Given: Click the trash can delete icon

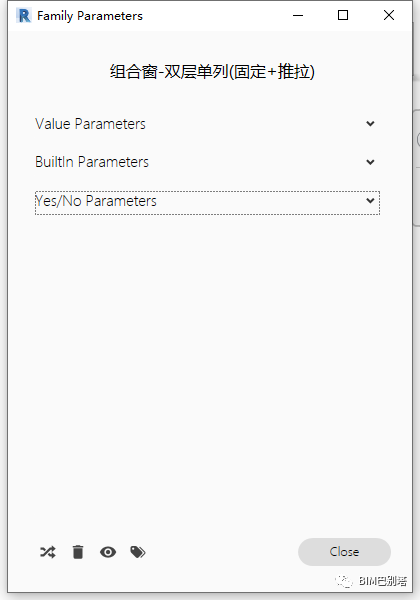Looking at the screenshot, I should (78, 552).
